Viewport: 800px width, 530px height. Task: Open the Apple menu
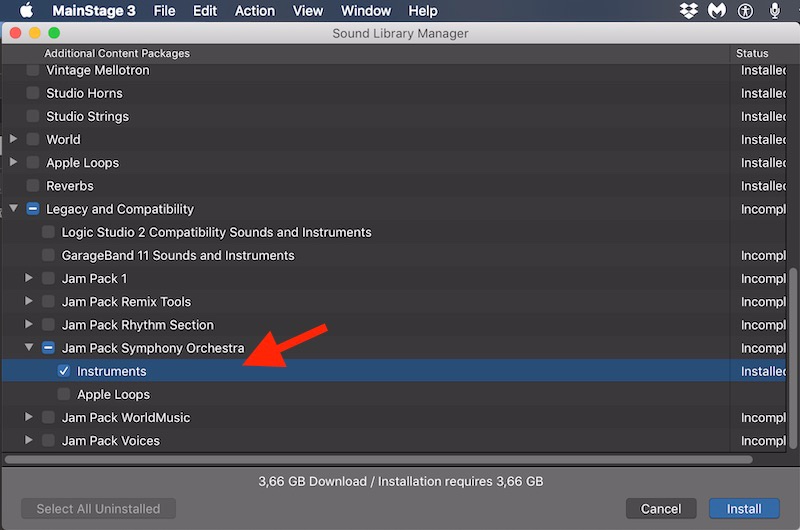point(26,10)
